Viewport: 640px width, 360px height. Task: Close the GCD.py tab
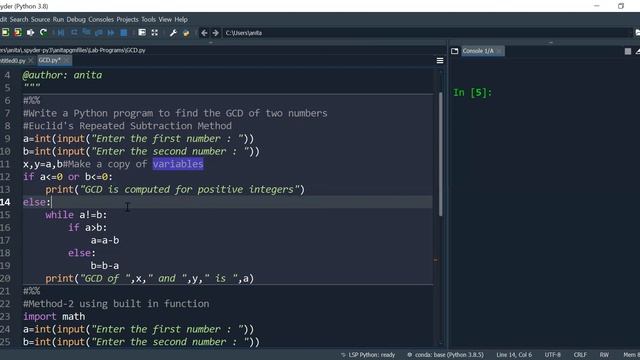(67, 60)
